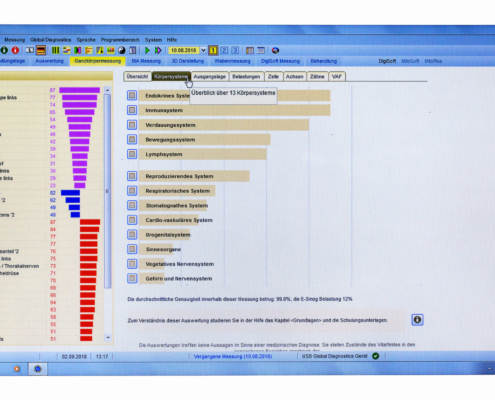This screenshot has height=400, width=495.
Task: Click the green vertical bars toolbar icon
Action: [x=55, y=50]
